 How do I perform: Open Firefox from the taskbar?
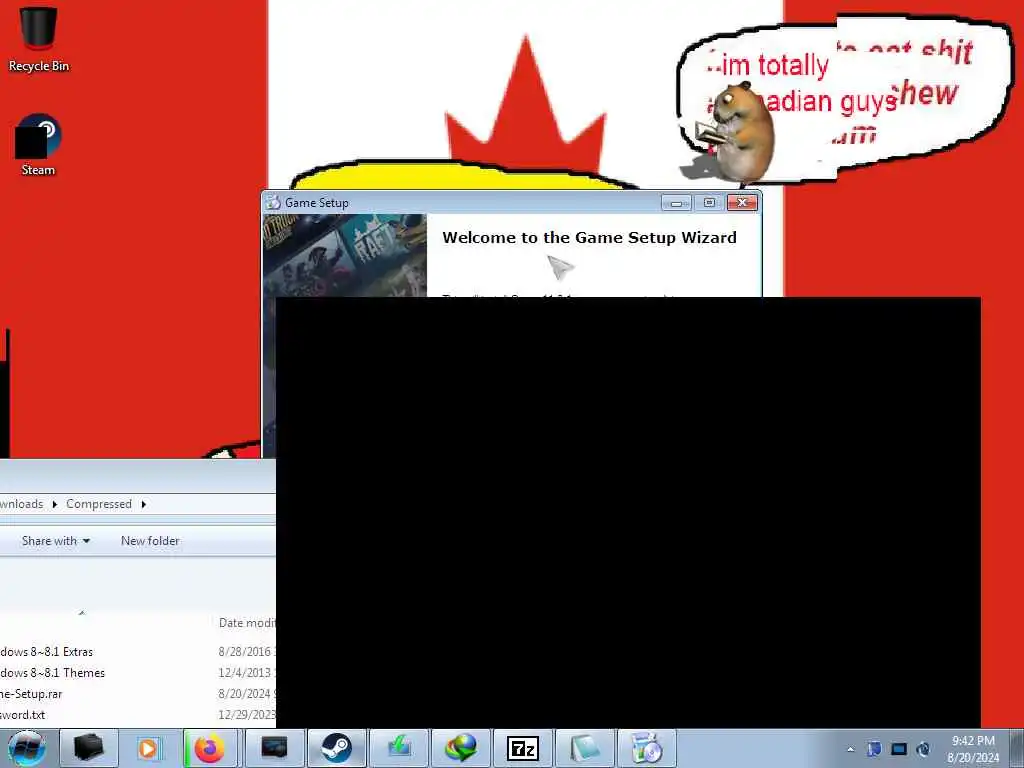coord(210,748)
